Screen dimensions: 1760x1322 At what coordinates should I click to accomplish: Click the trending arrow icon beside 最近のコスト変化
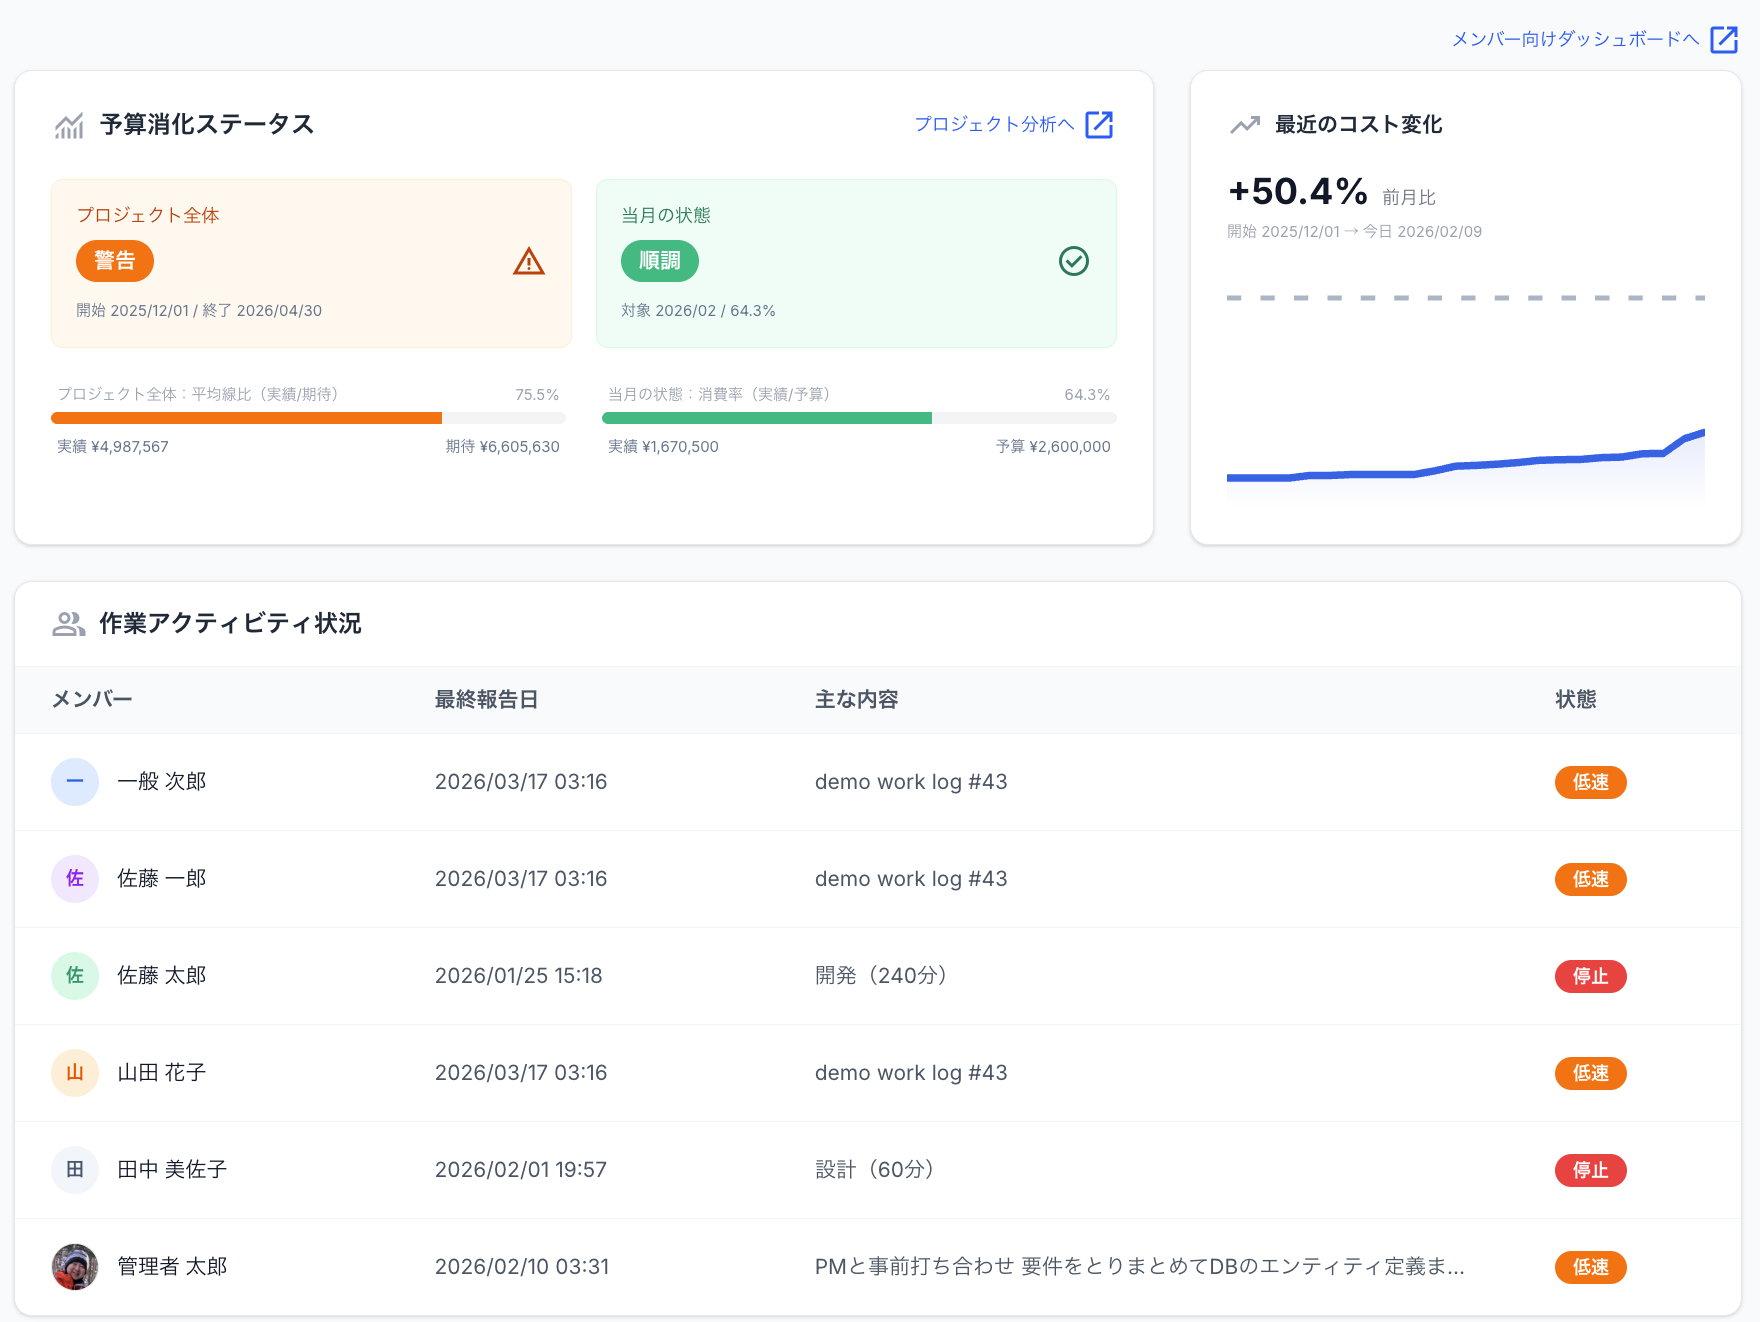[x=1244, y=124]
